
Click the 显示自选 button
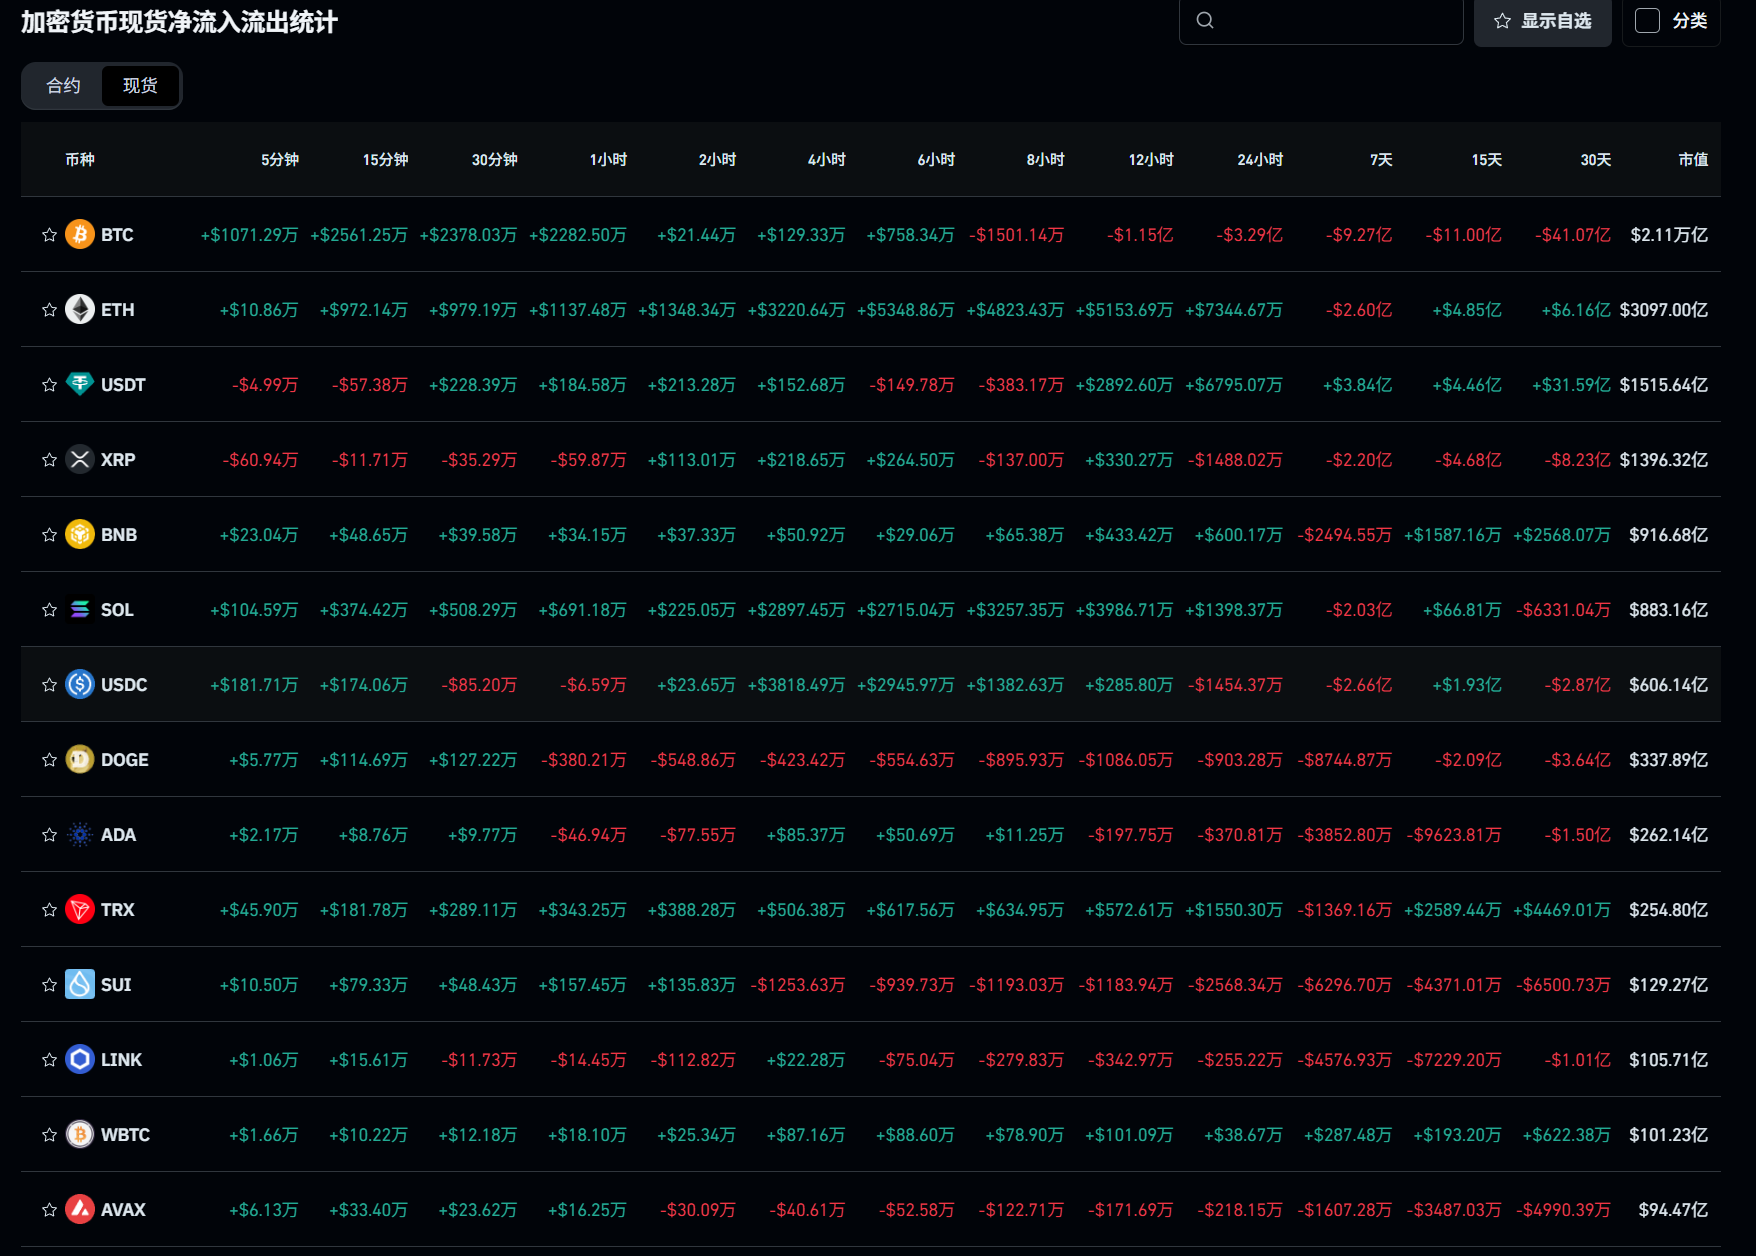tap(1542, 21)
